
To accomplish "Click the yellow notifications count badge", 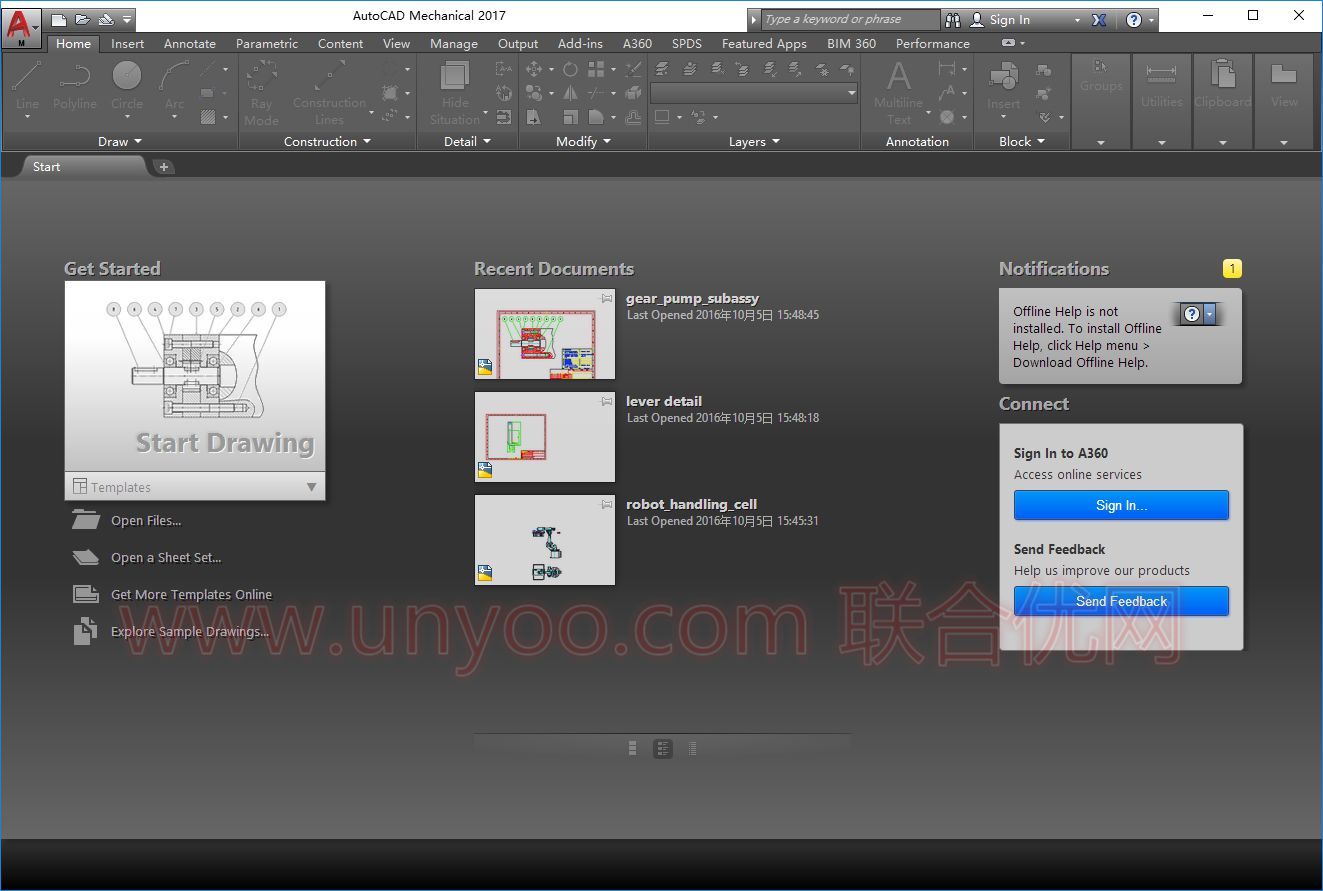I will [x=1232, y=268].
